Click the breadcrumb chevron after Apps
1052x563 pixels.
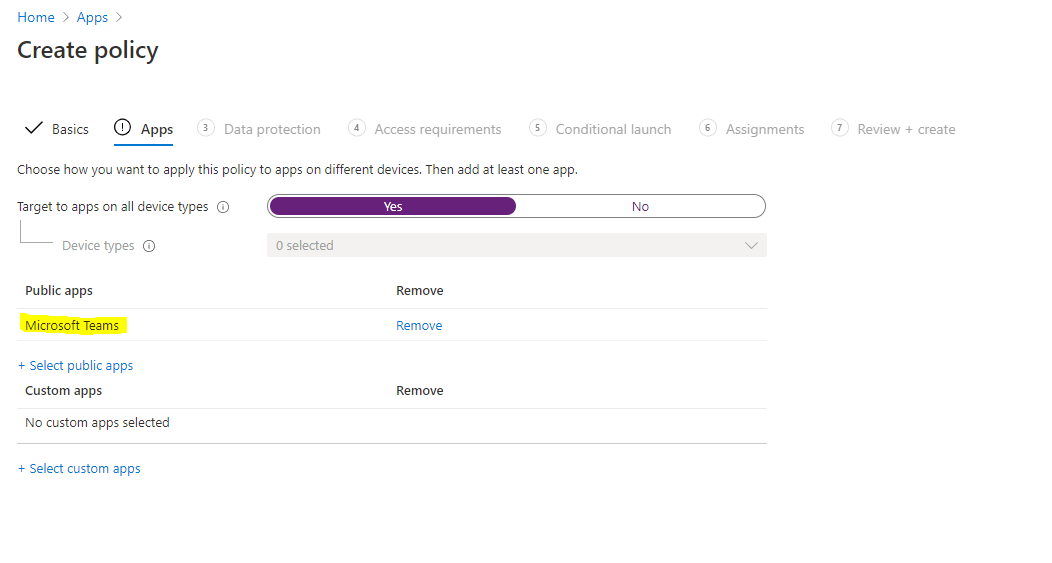(119, 17)
